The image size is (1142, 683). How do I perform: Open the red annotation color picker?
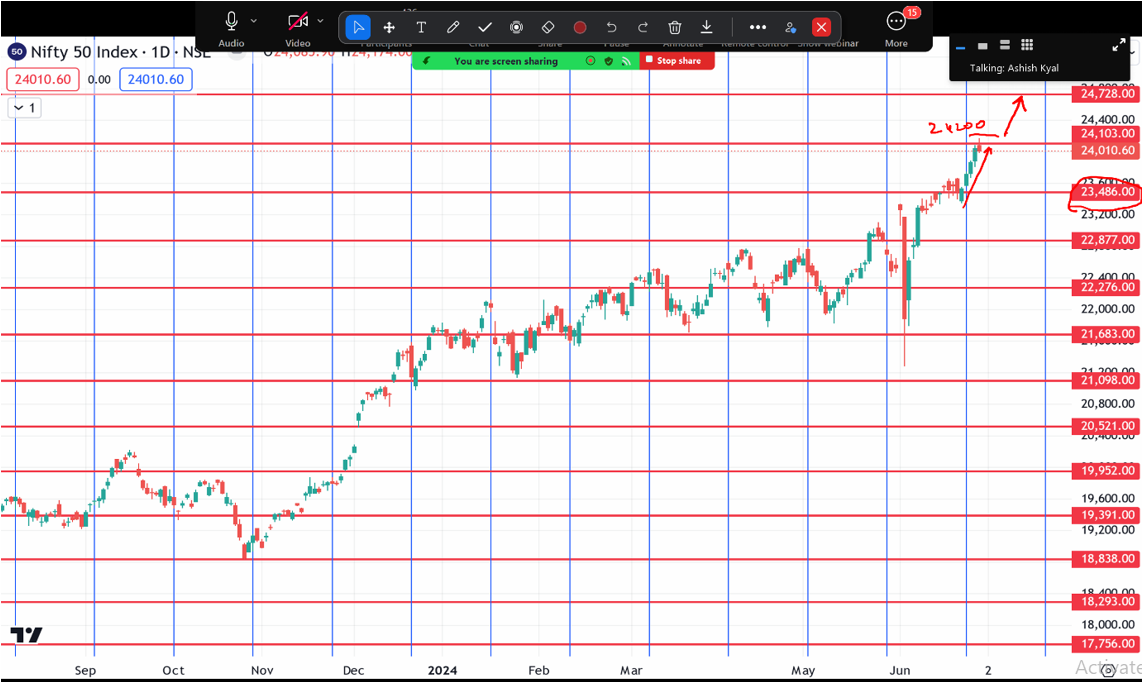(x=580, y=28)
